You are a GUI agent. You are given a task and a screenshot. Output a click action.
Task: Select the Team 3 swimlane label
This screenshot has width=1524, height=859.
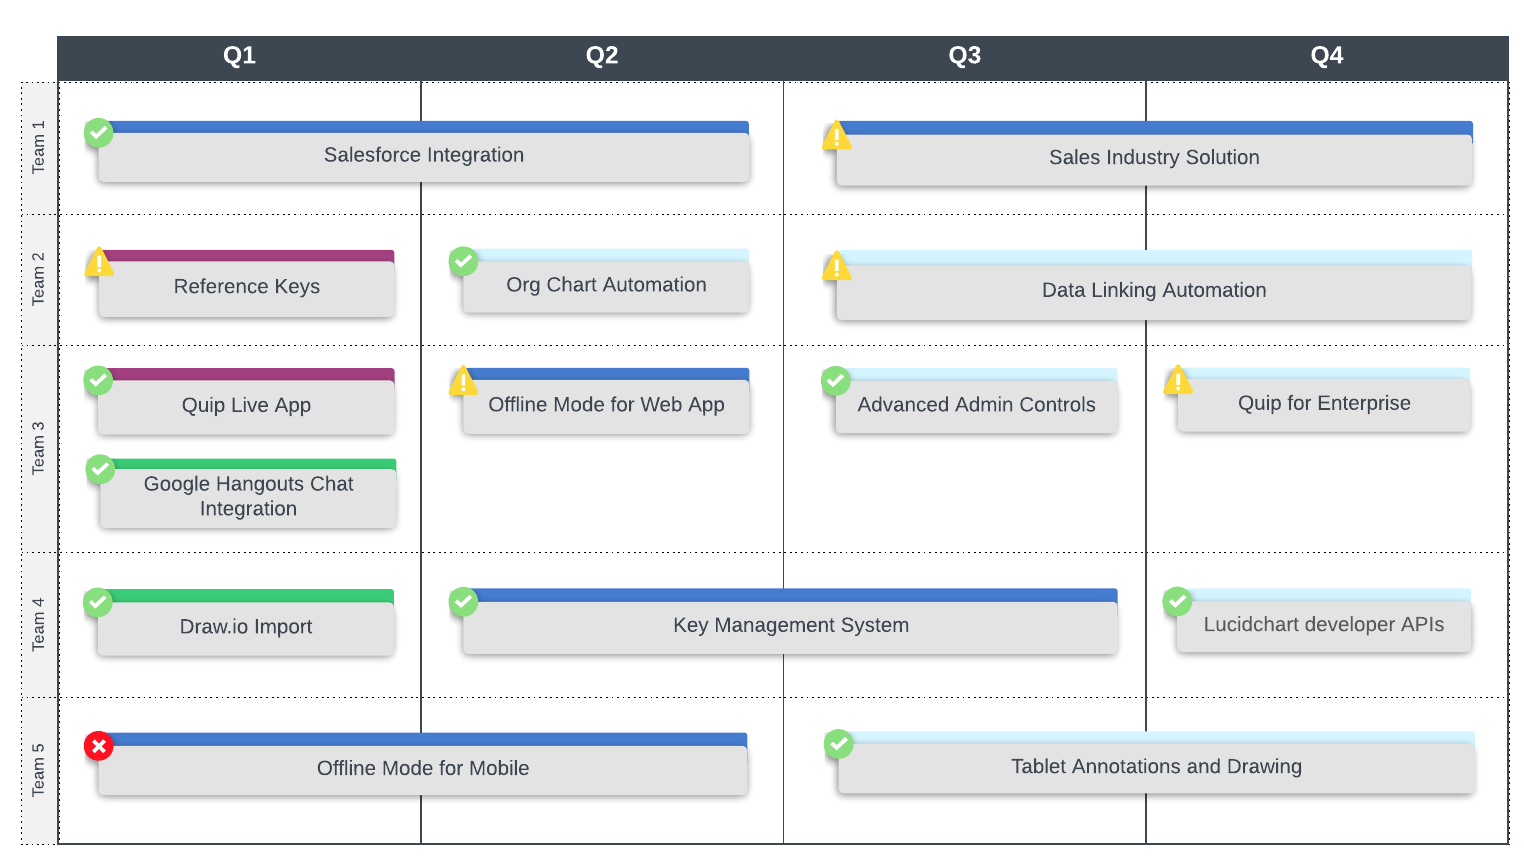click(x=39, y=447)
